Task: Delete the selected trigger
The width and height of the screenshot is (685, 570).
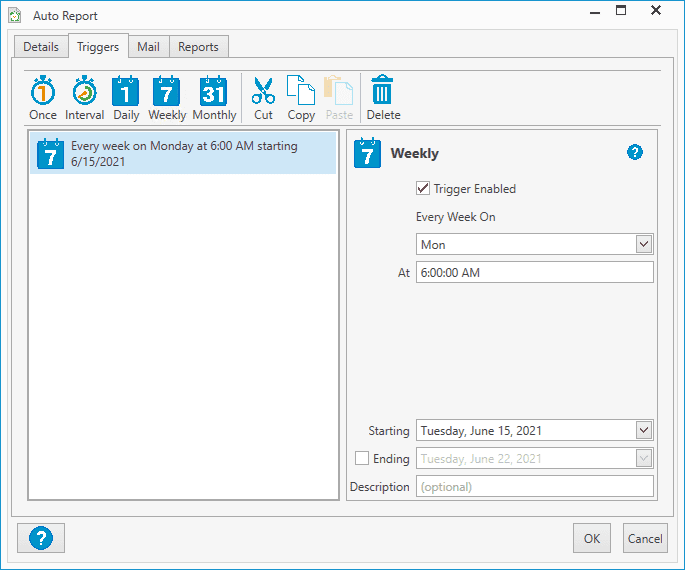Action: click(x=383, y=98)
